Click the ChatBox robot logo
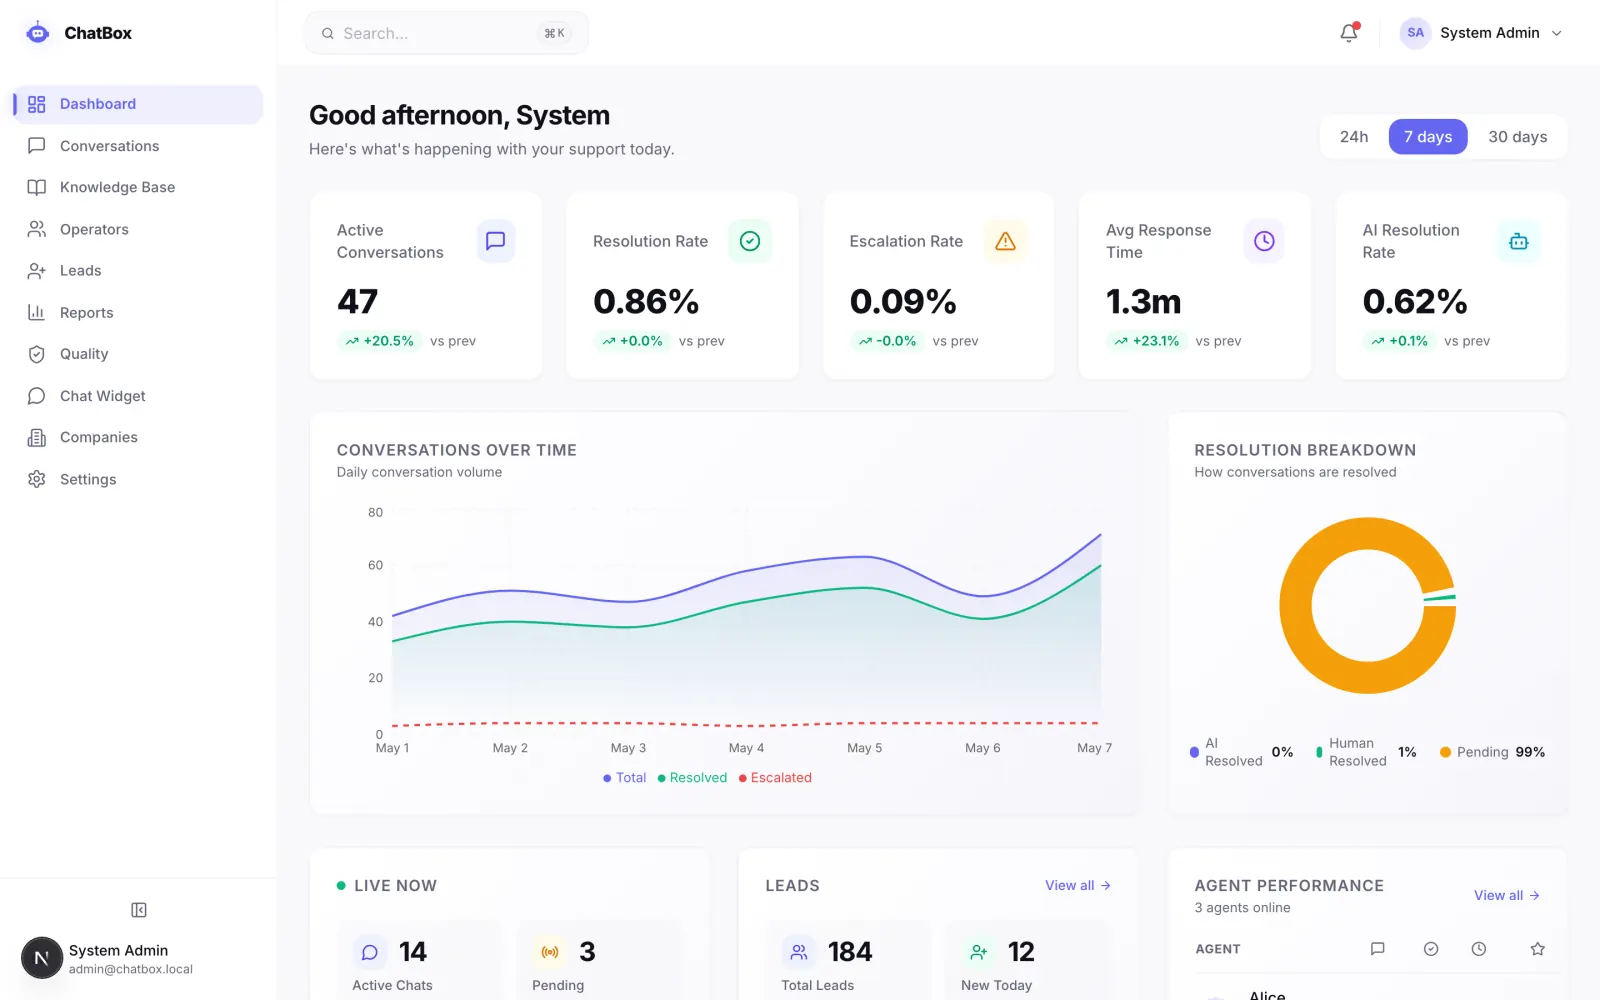Viewport: 1600px width, 1000px height. pos(38,33)
